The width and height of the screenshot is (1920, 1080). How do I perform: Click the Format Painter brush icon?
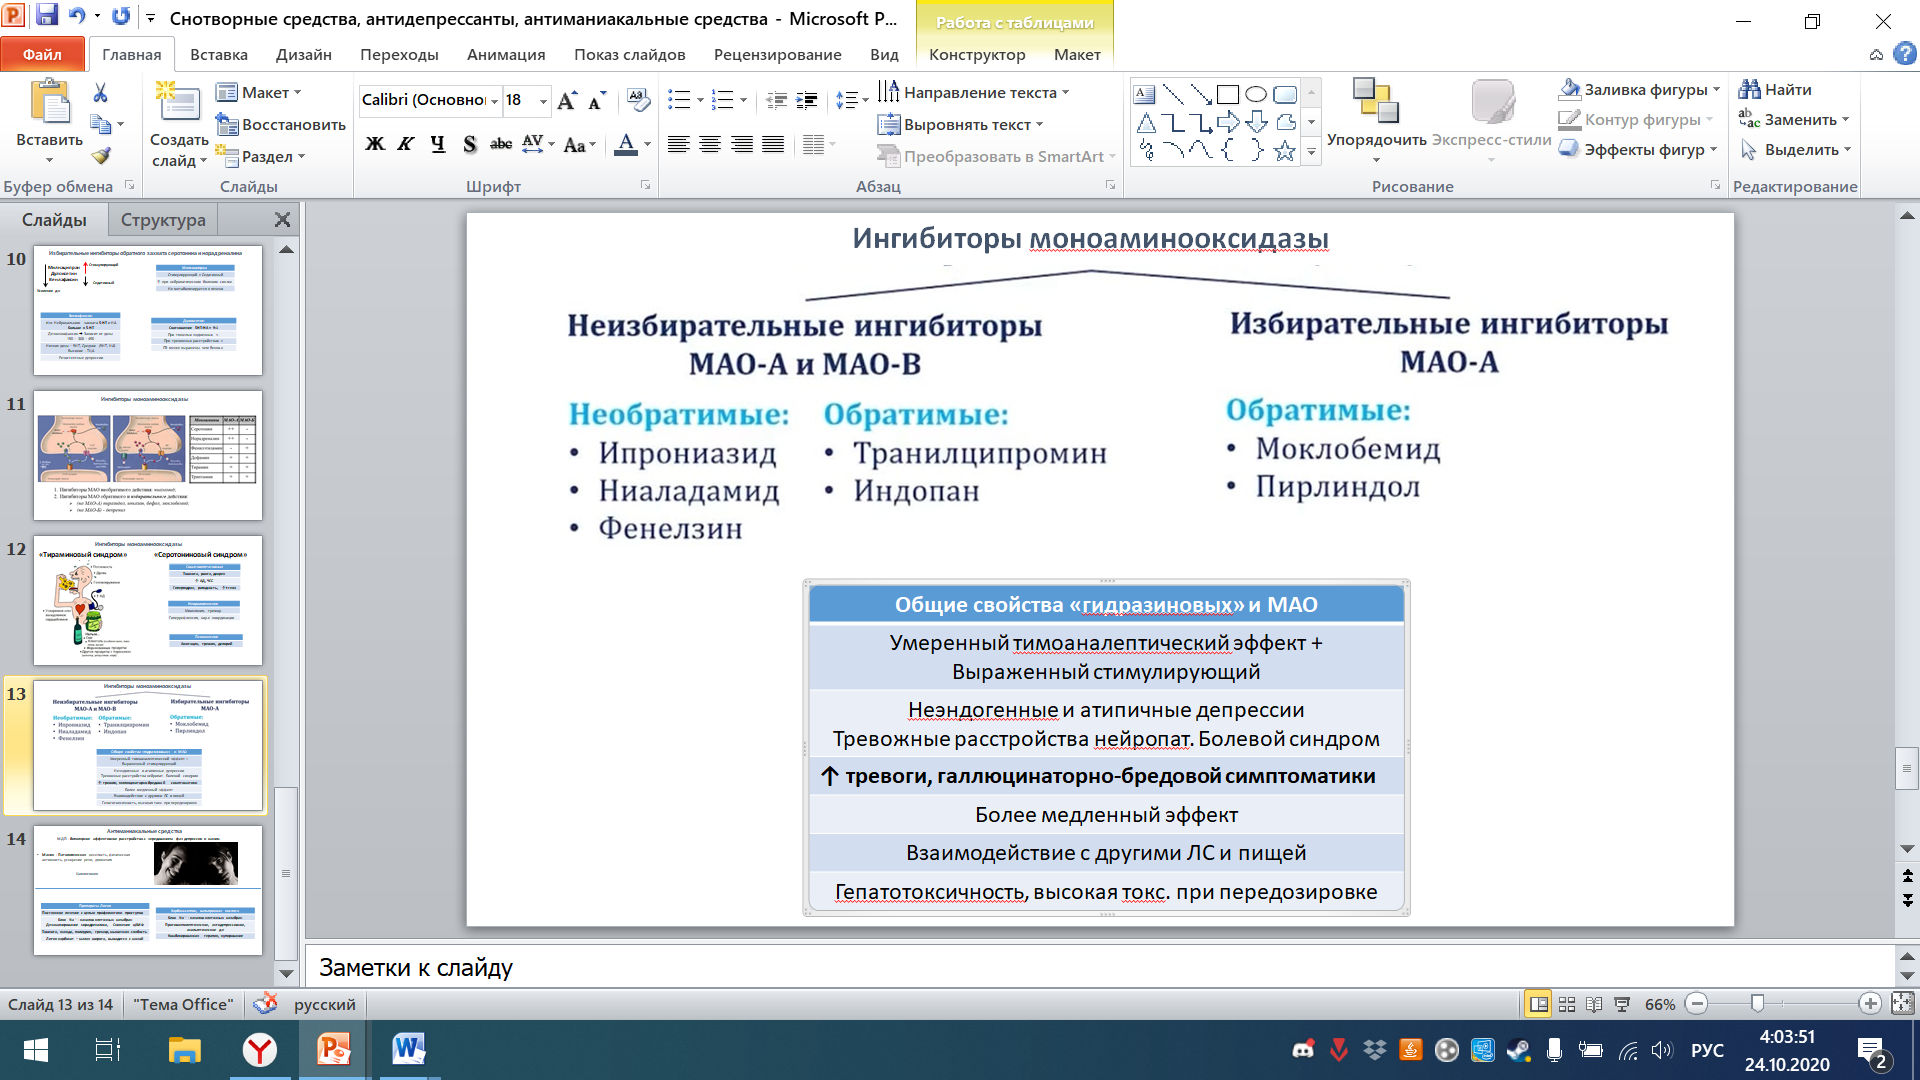100,156
